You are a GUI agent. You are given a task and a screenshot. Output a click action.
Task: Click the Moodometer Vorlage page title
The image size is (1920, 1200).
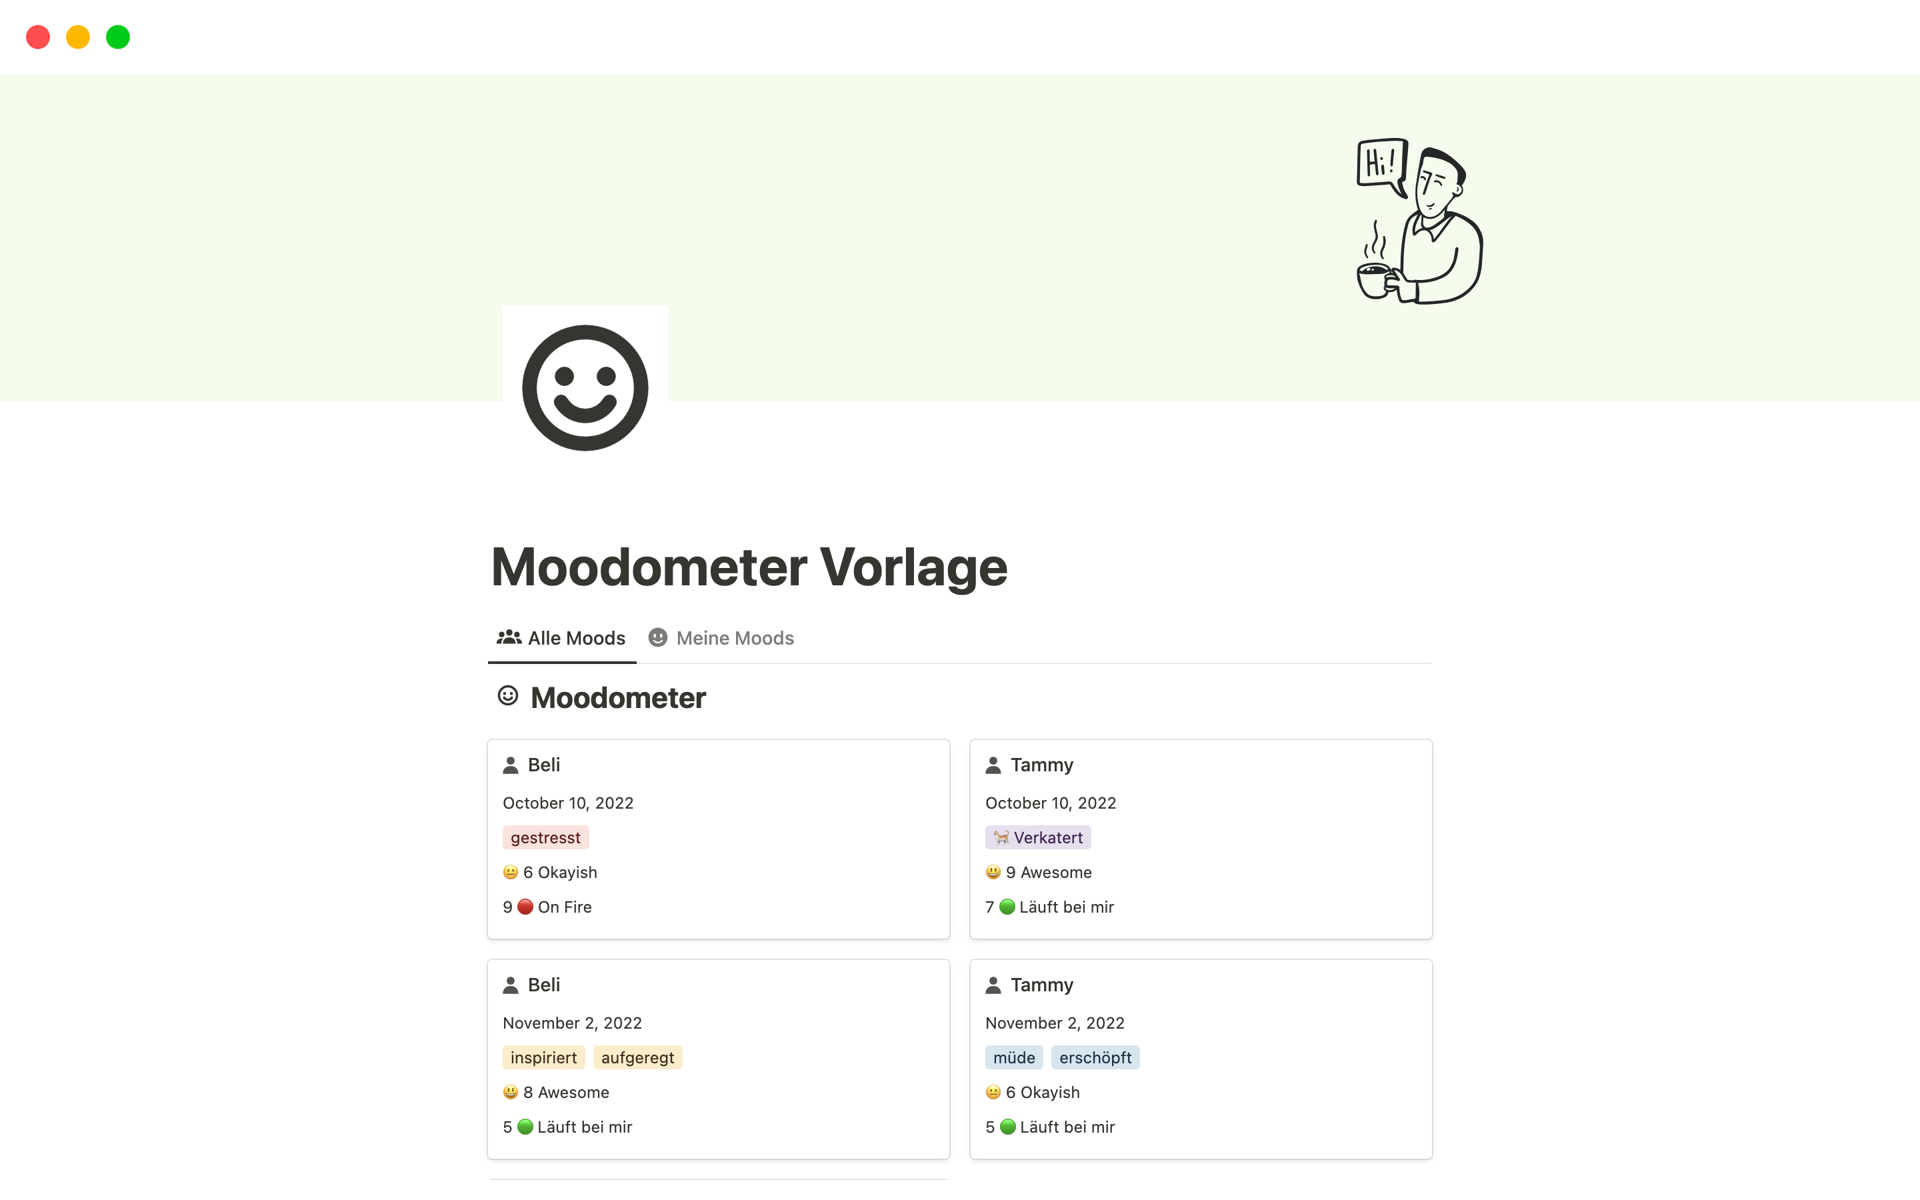749,567
